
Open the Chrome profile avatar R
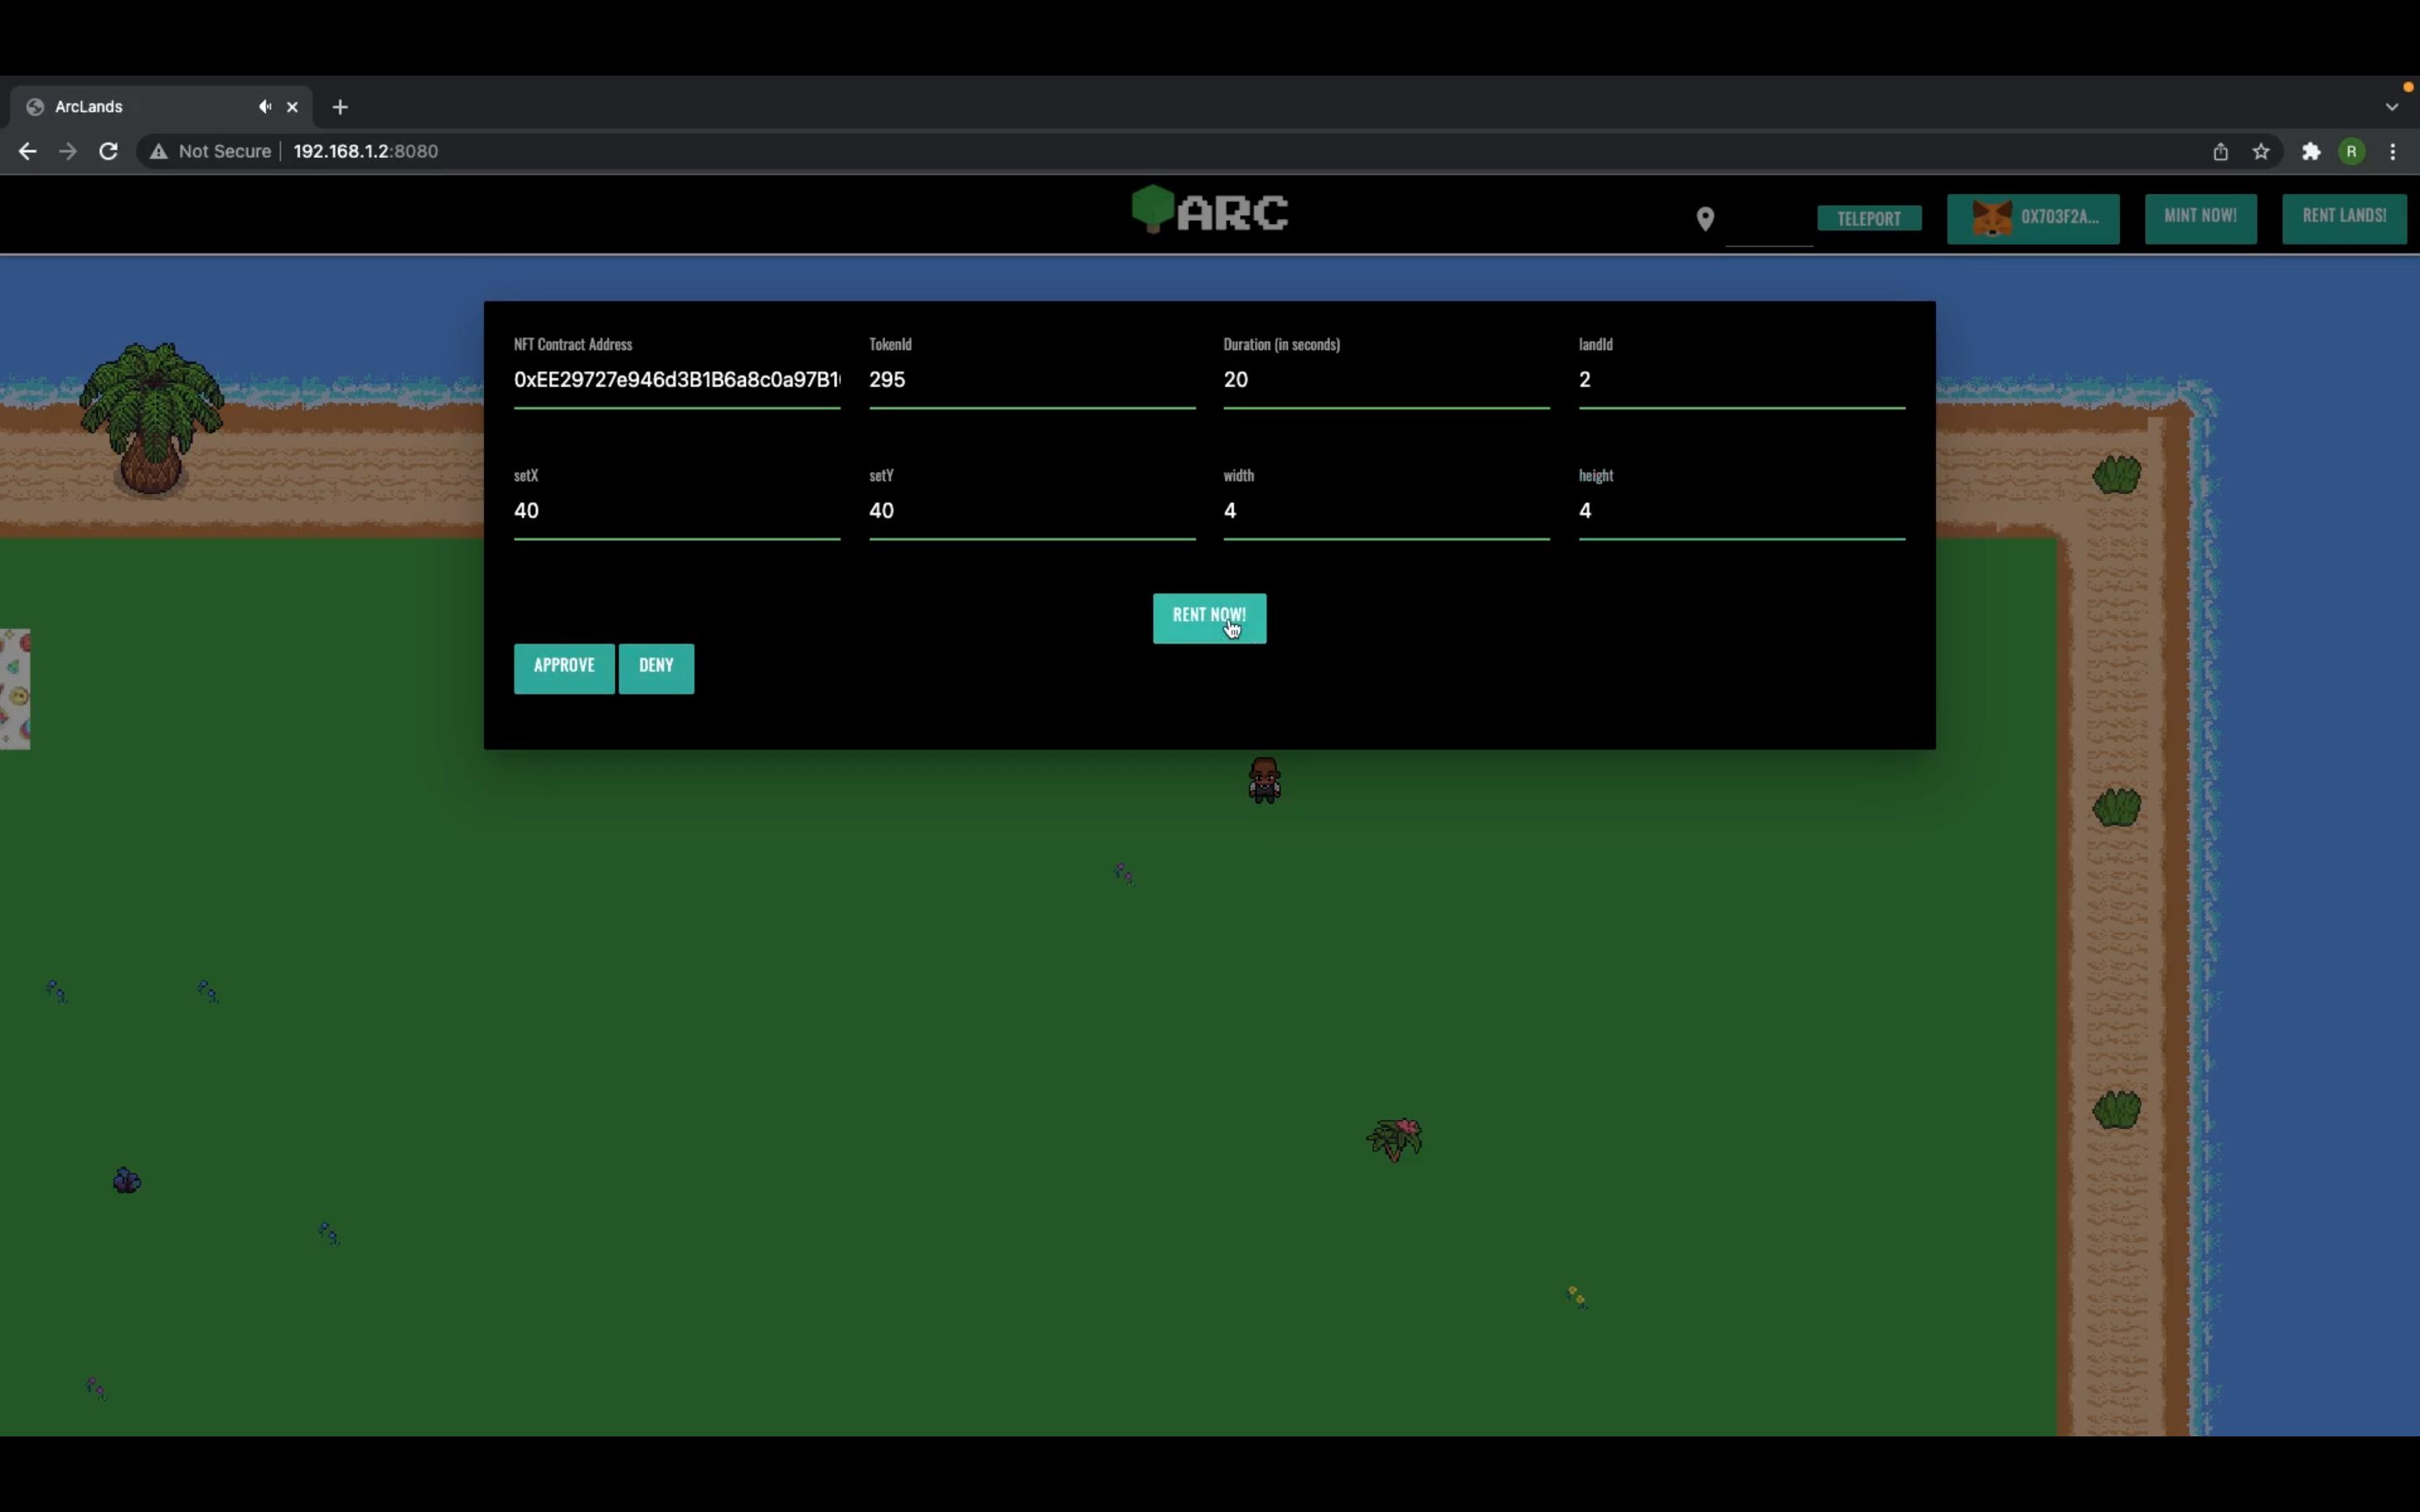click(2352, 151)
